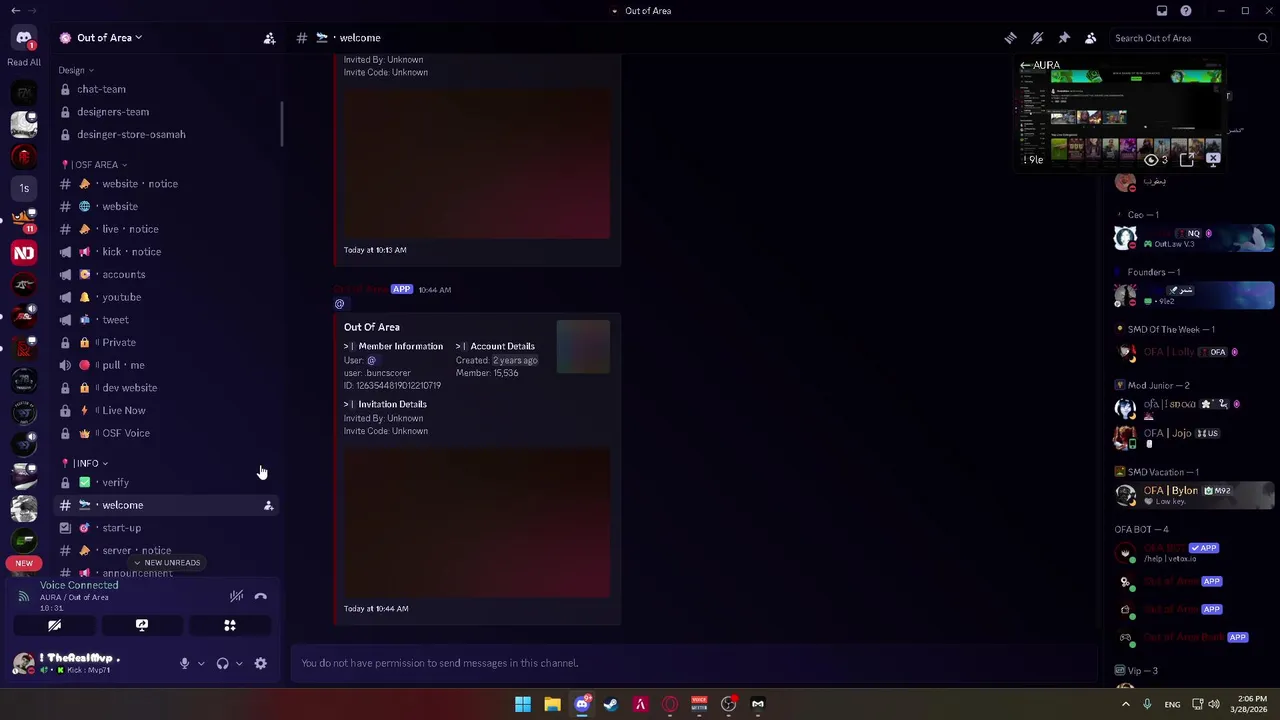Click the search magnifier icon
Screen dimensions: 1280x720
[1263, 38]
